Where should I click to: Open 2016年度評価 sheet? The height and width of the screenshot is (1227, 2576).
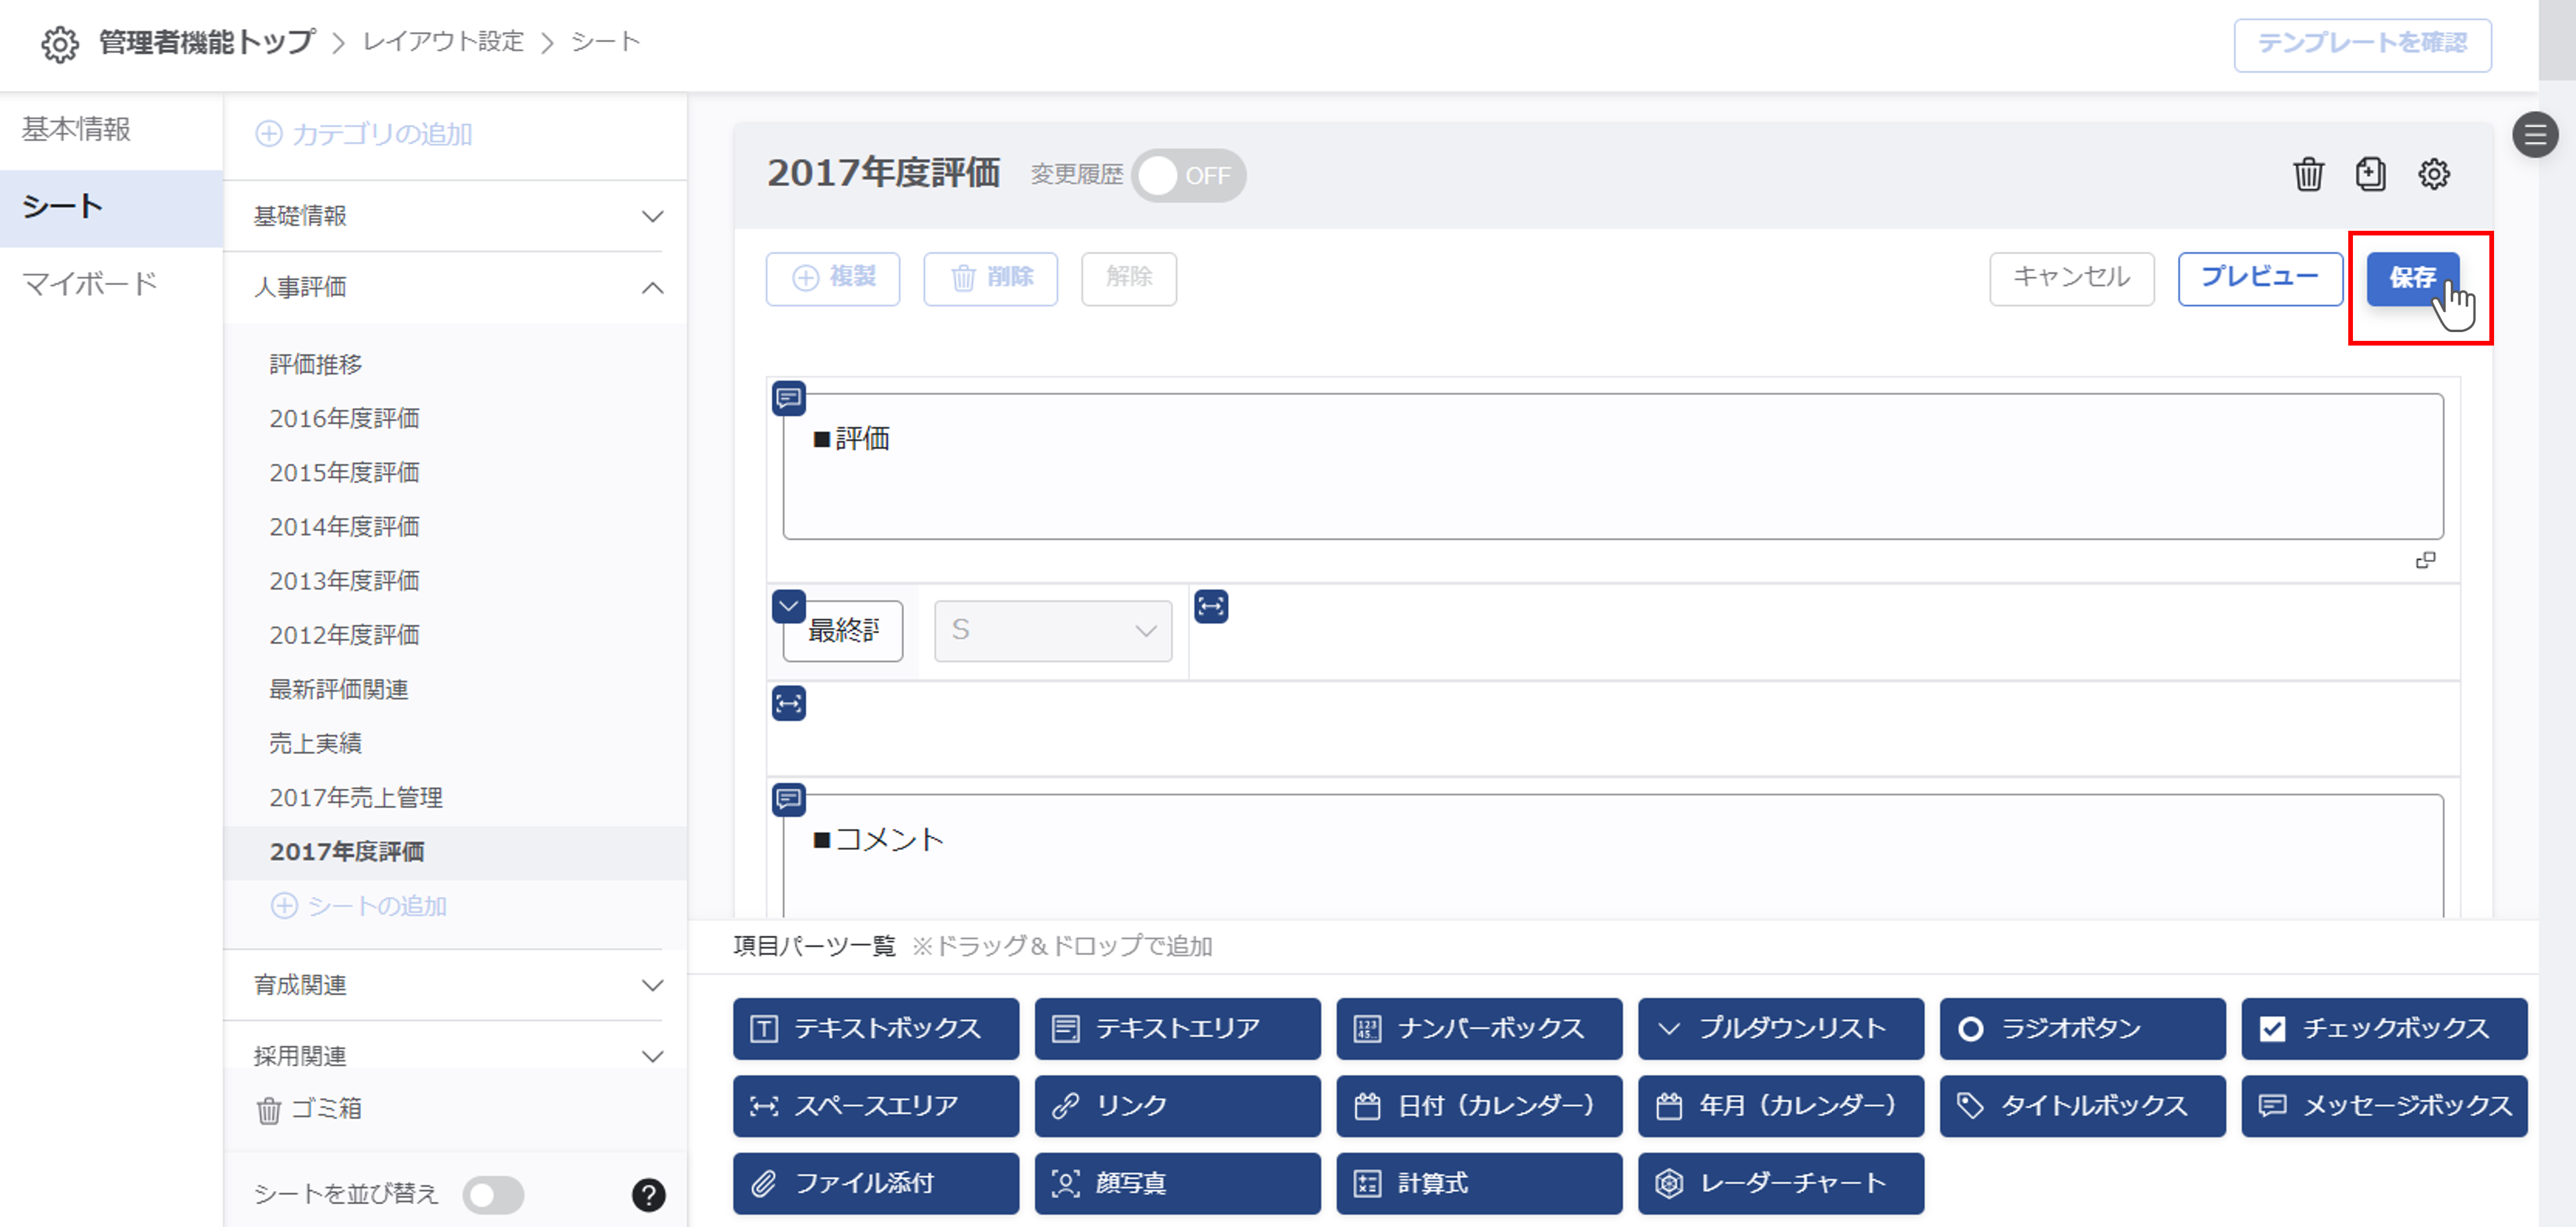[x=344, y=418]
